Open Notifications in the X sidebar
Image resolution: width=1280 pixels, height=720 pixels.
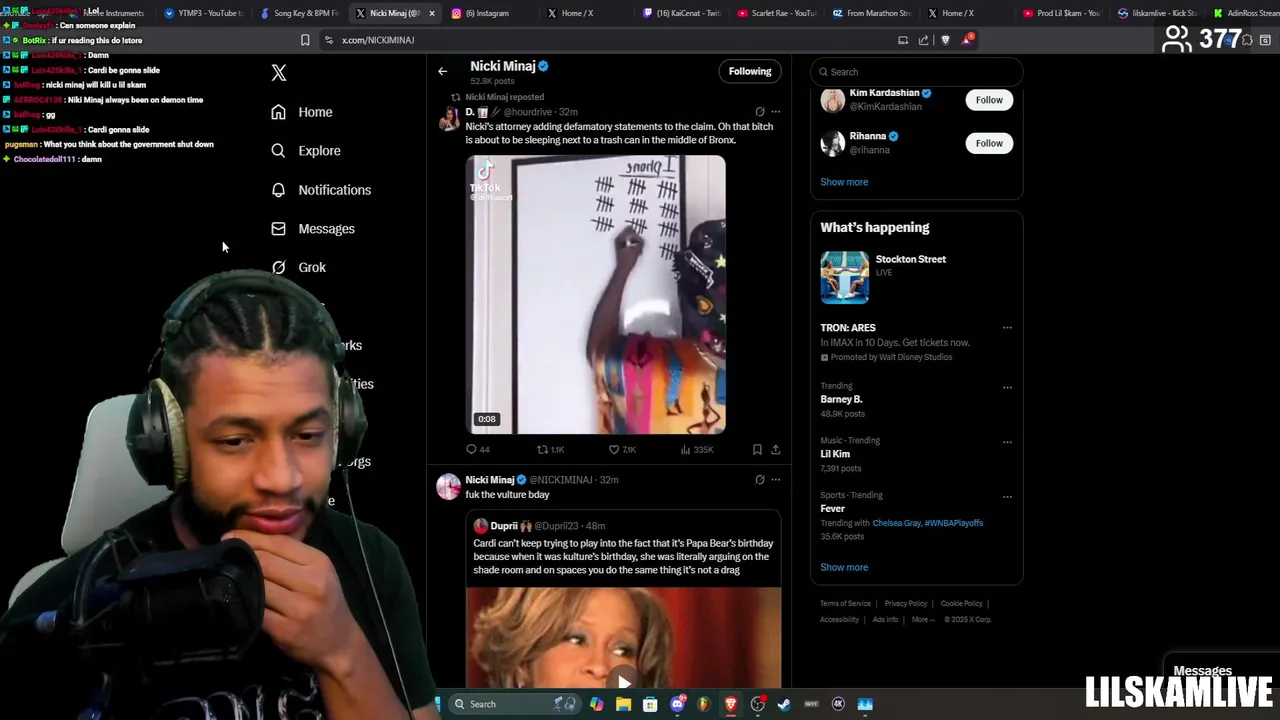pos(321,190)
